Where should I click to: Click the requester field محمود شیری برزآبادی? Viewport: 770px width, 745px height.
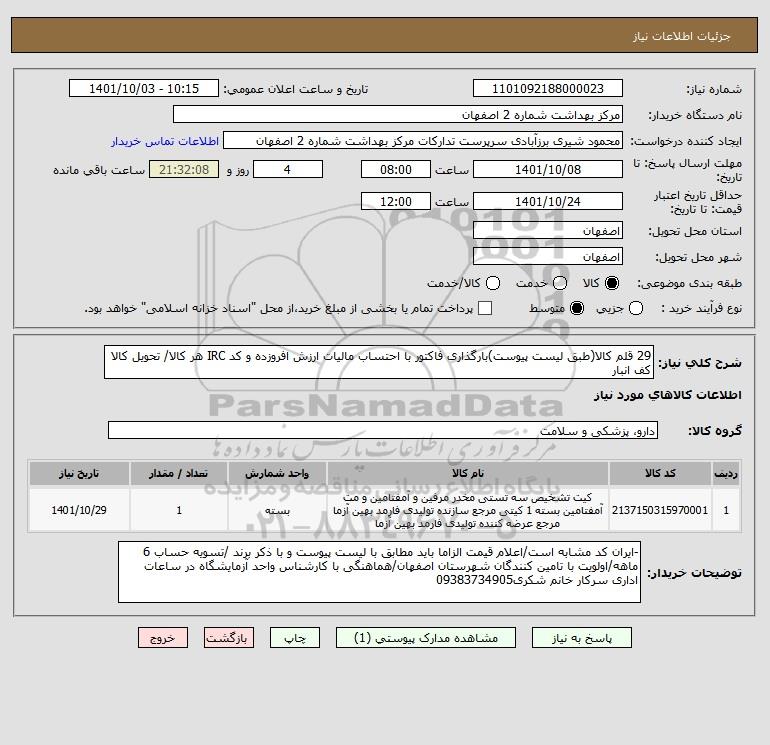pos(423,140)
